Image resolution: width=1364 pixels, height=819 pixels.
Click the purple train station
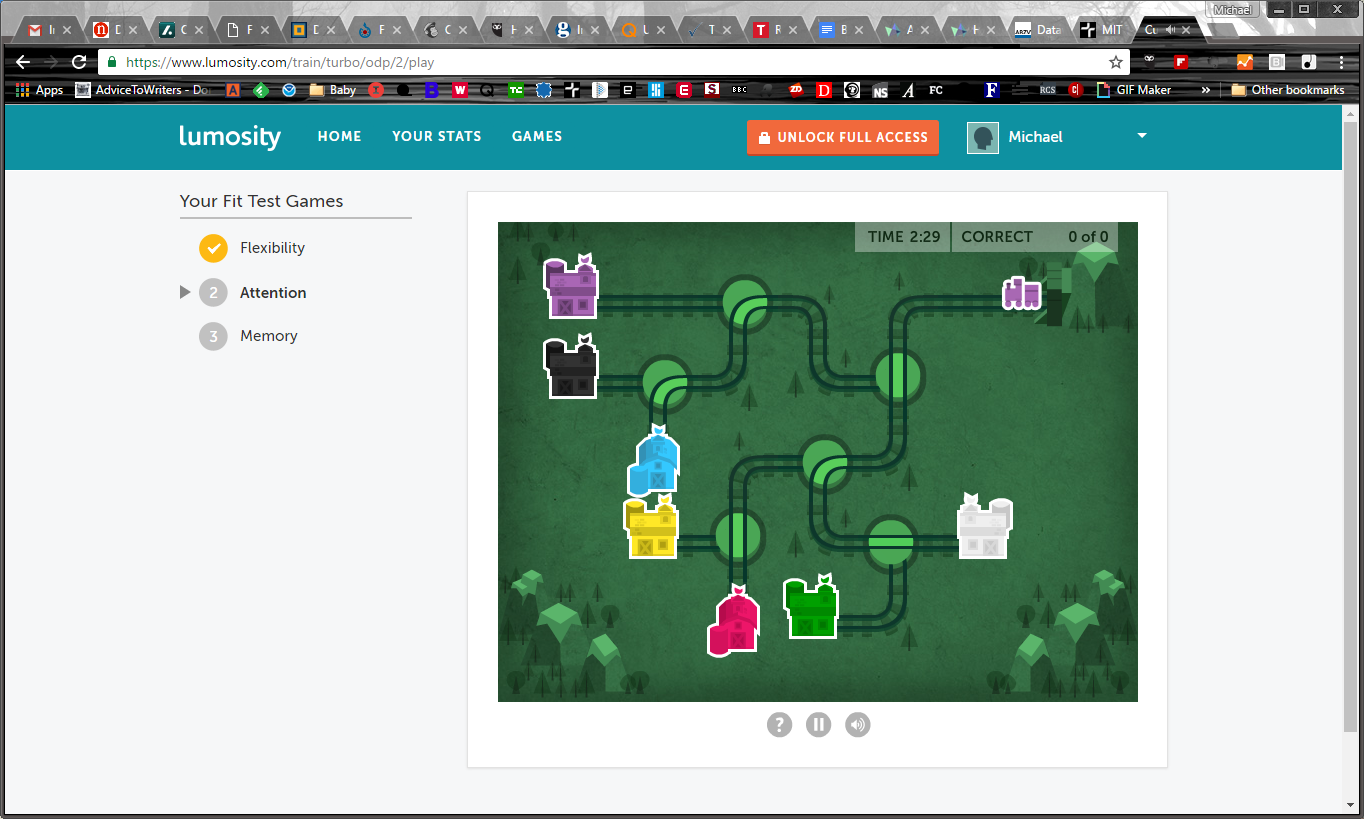point(571,287)
